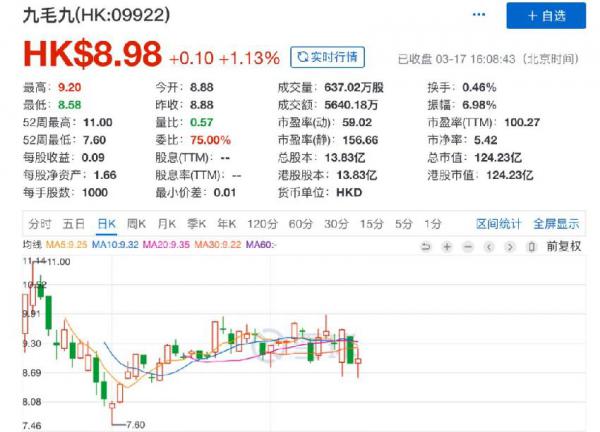Select the 季K chart tab
The width and height of the screenshot is (600, 432).
click(x=196, y=224)
